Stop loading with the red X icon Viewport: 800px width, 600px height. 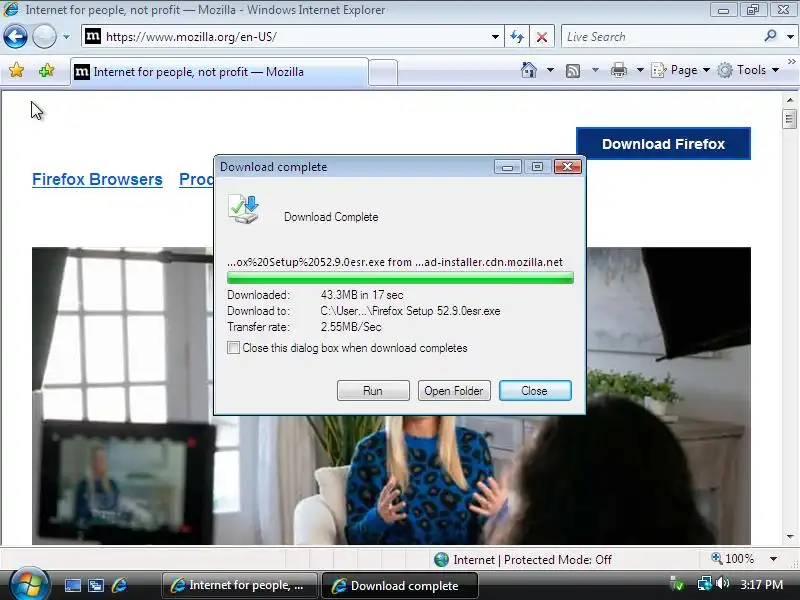coord(542,37)
